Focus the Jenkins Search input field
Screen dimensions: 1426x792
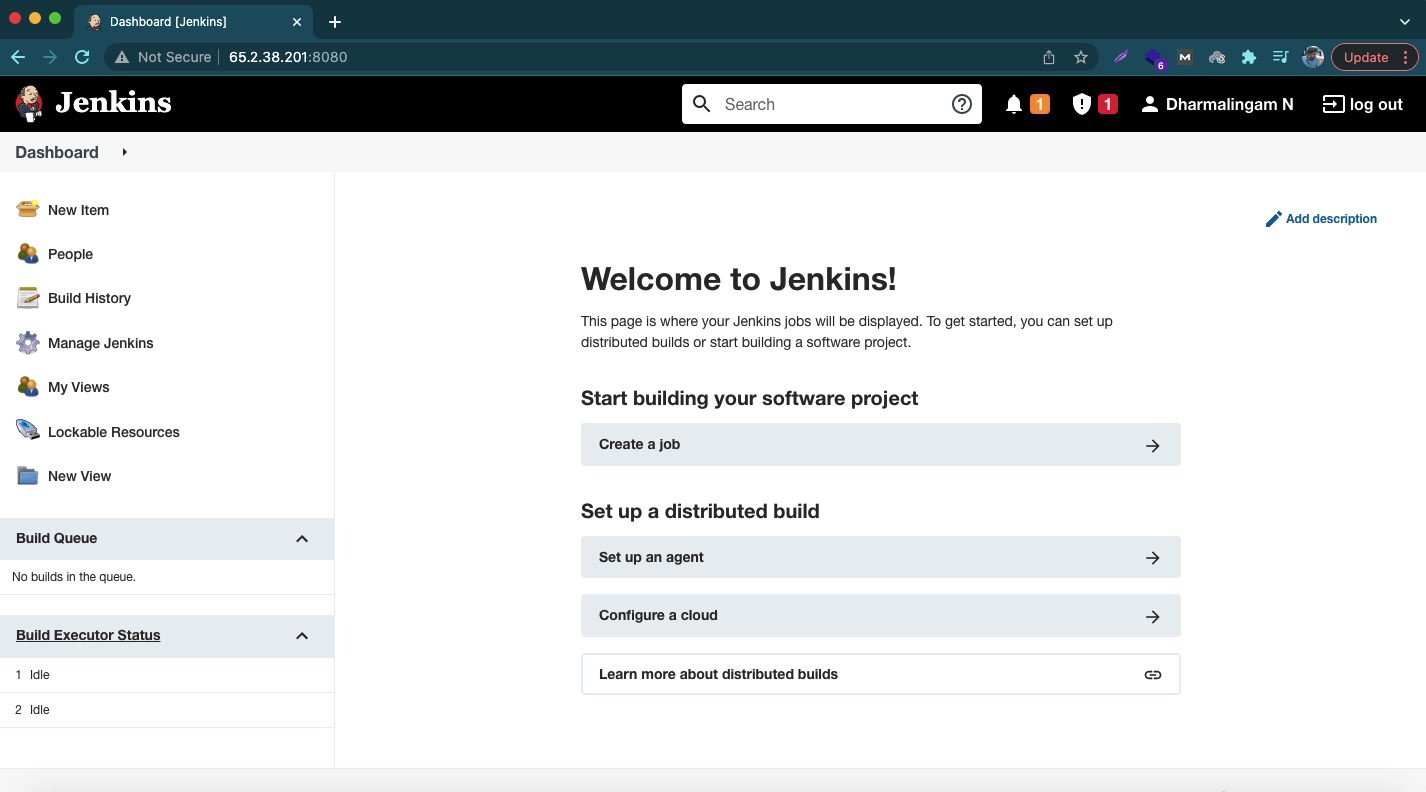(x=830, y=104)
